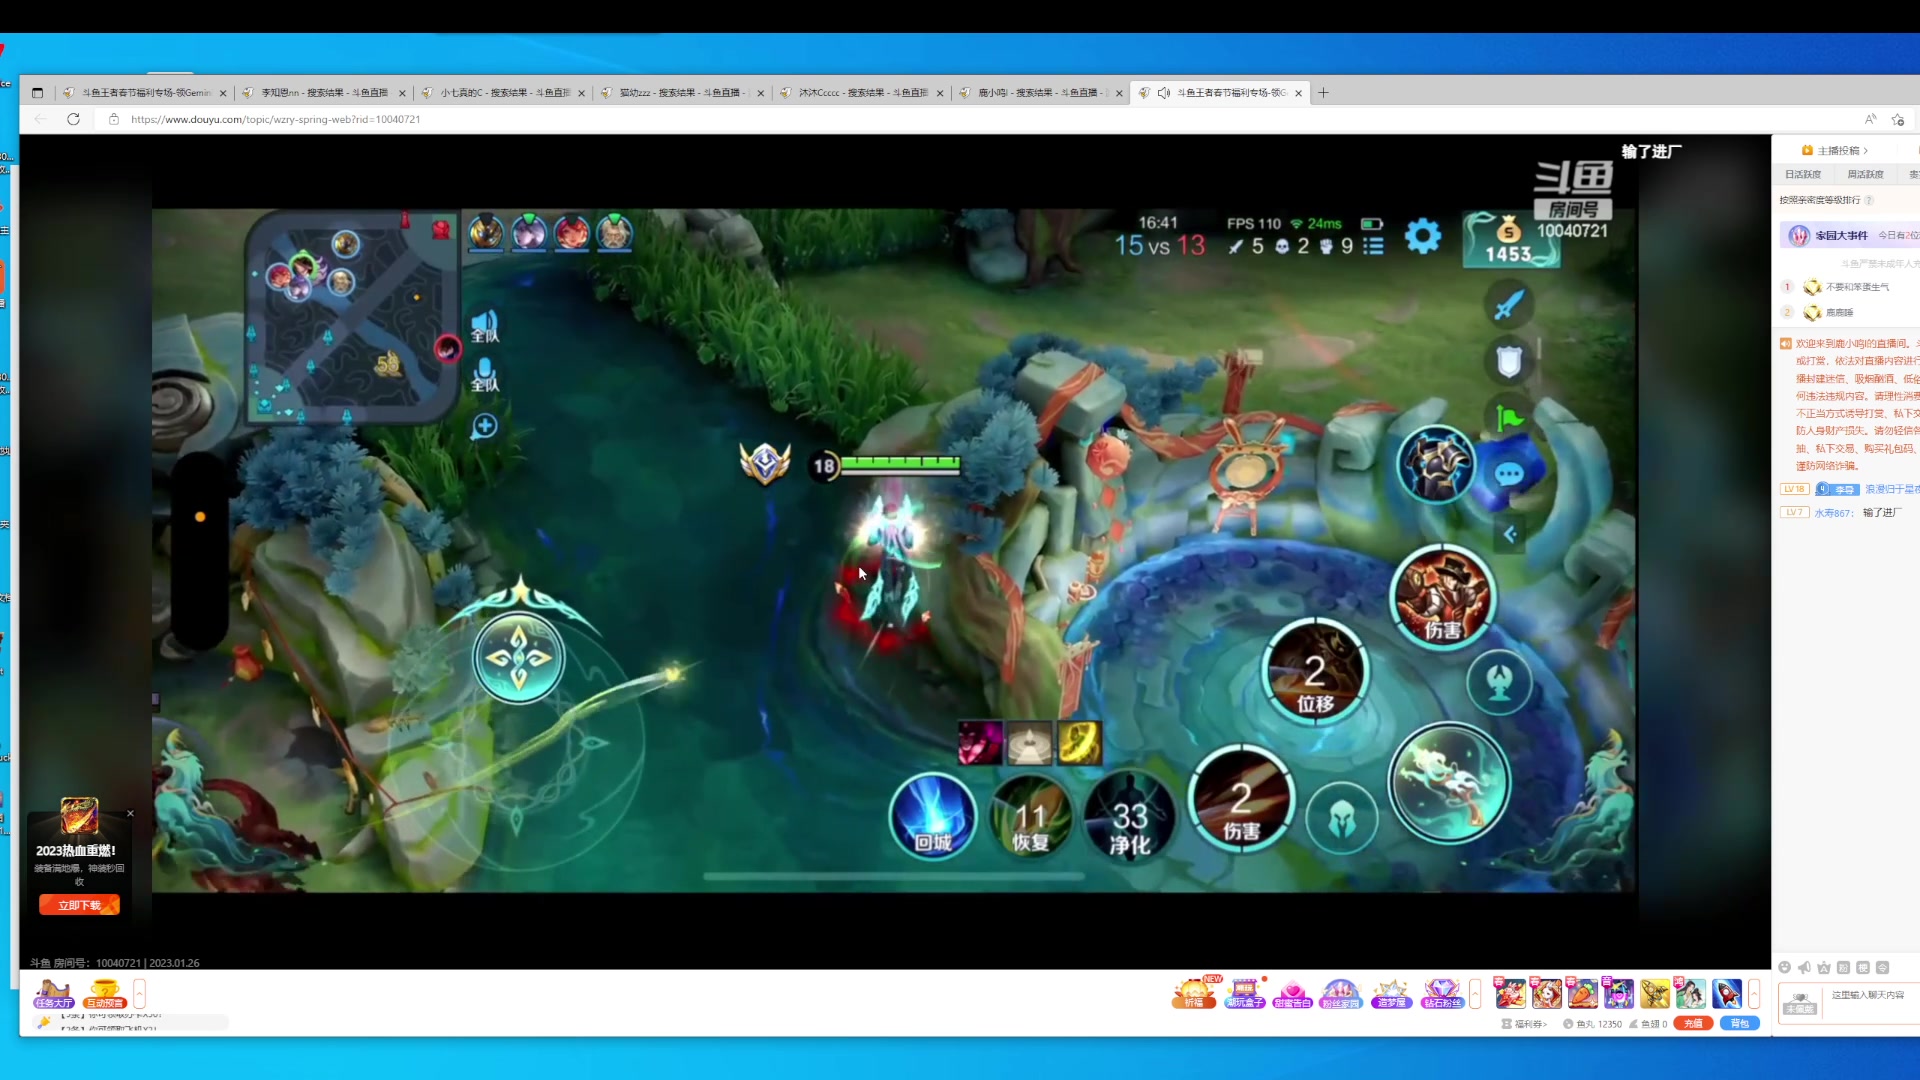
Task: Switch to the 日活跃度 tab
Action: point(1803,174)
